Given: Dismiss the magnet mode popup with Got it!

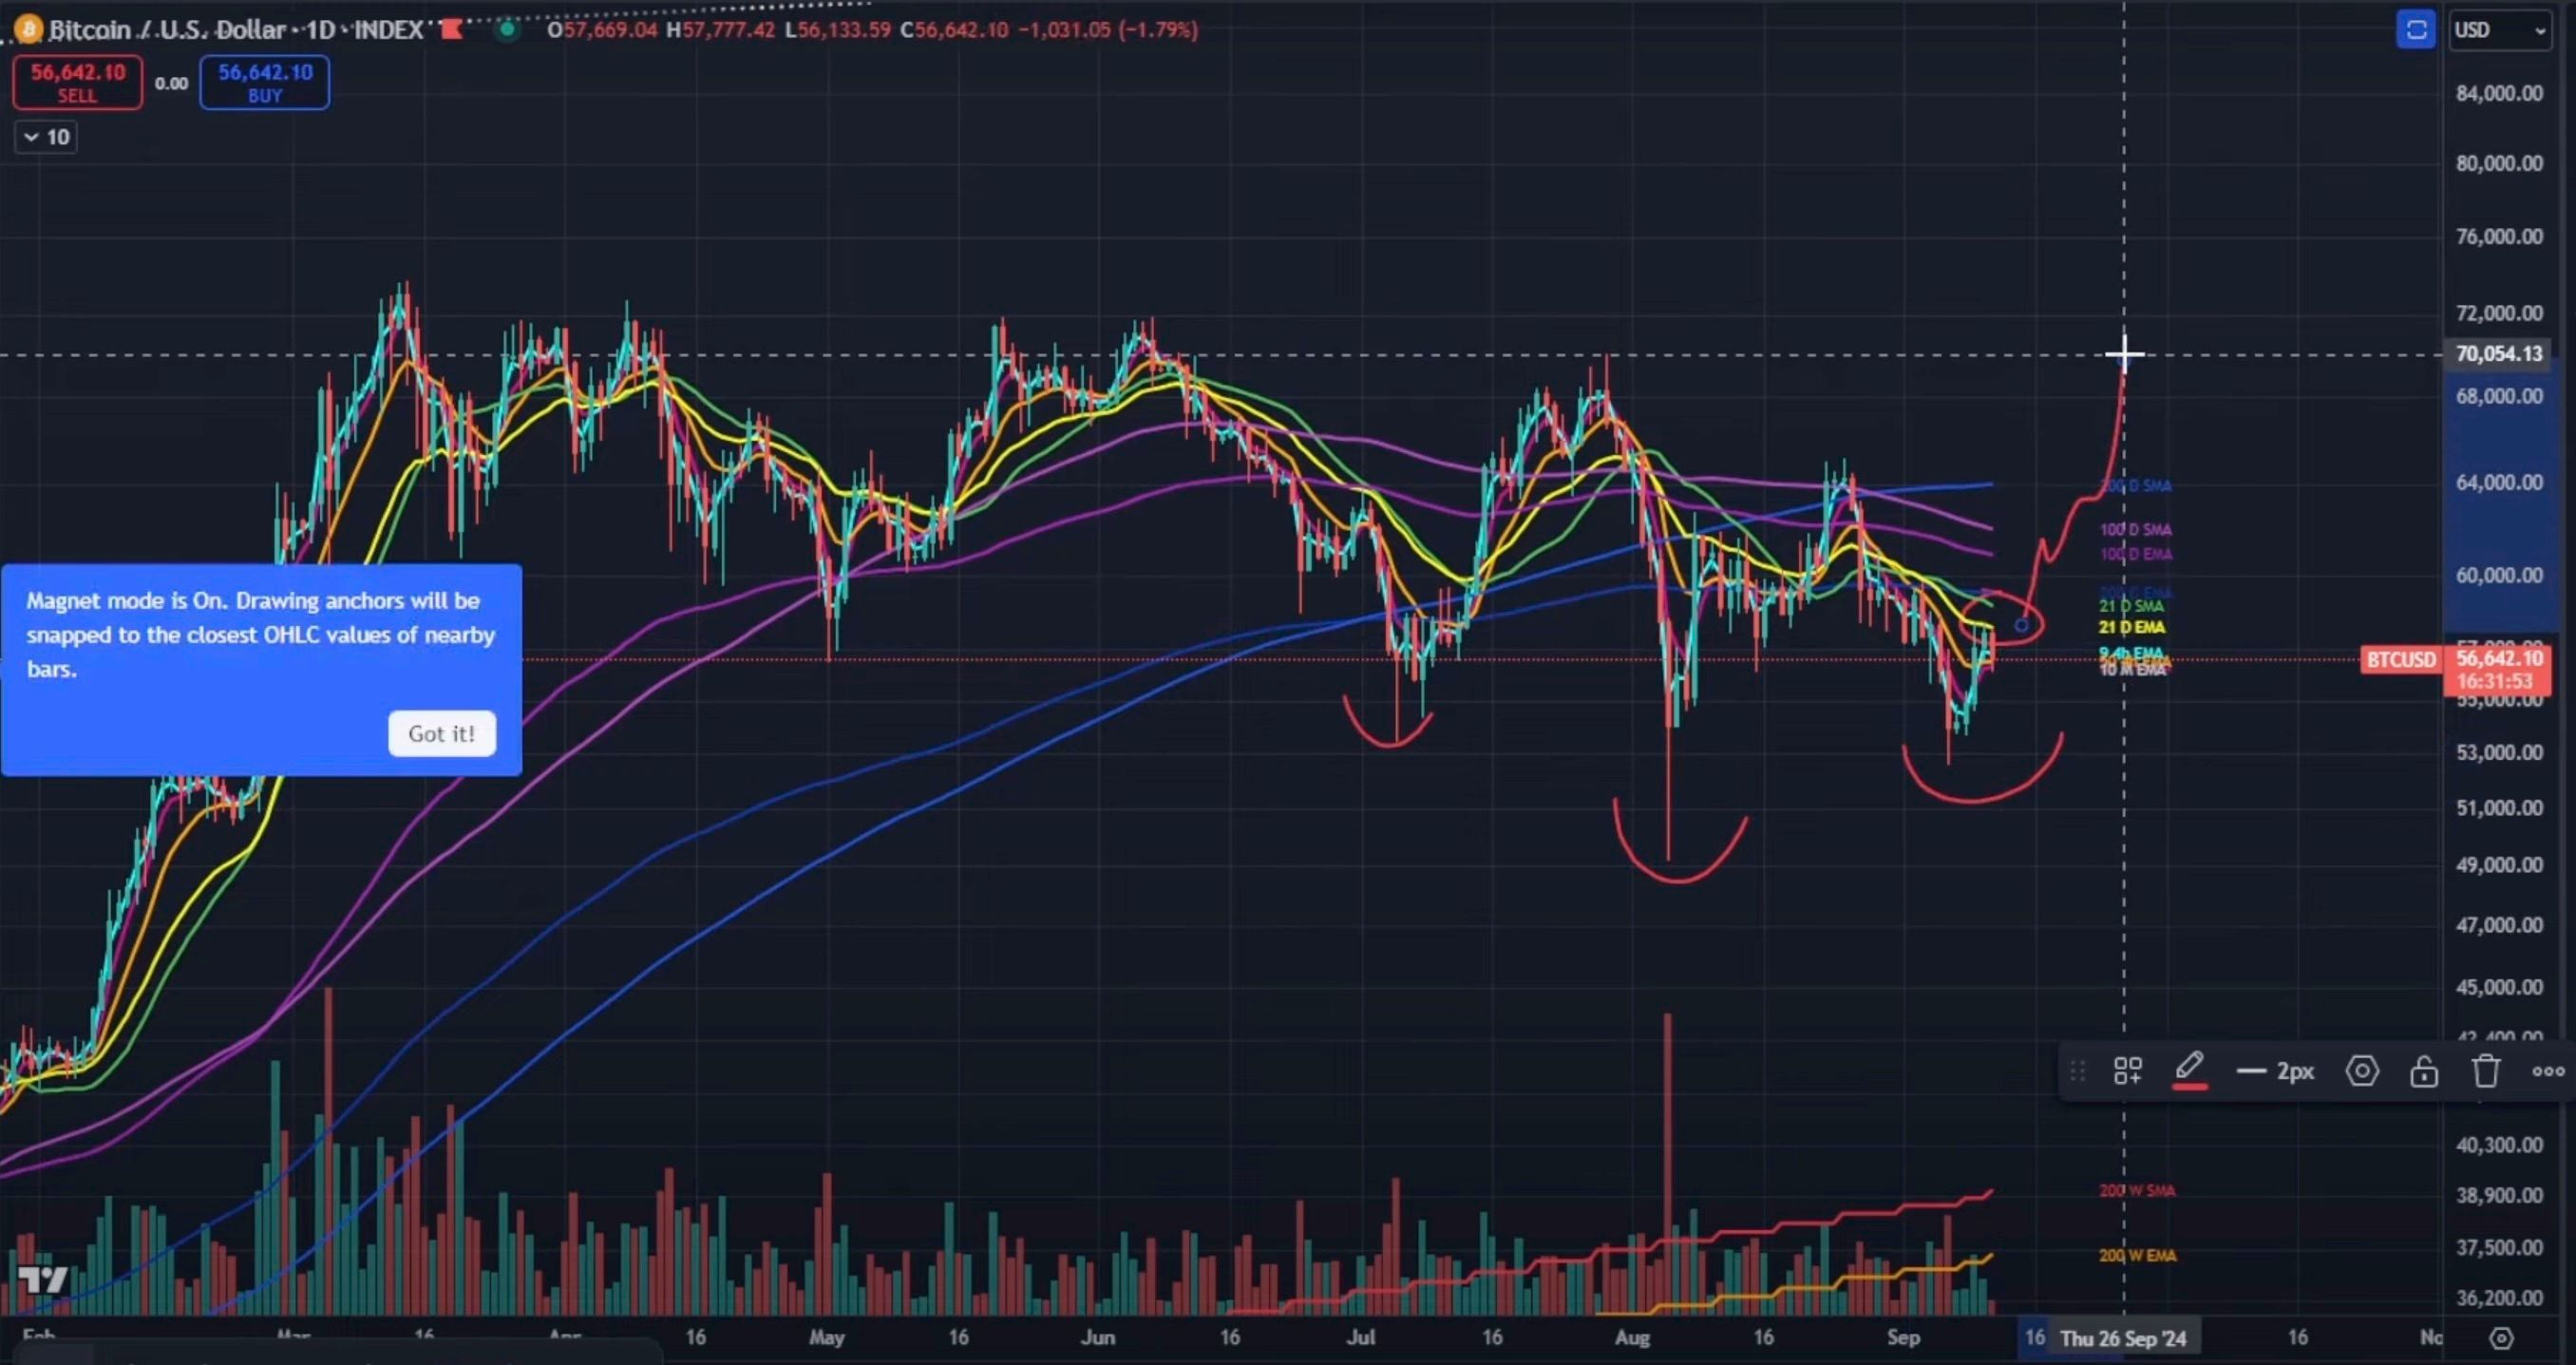Looking at the screenshot, I should (x=441, y=733).
